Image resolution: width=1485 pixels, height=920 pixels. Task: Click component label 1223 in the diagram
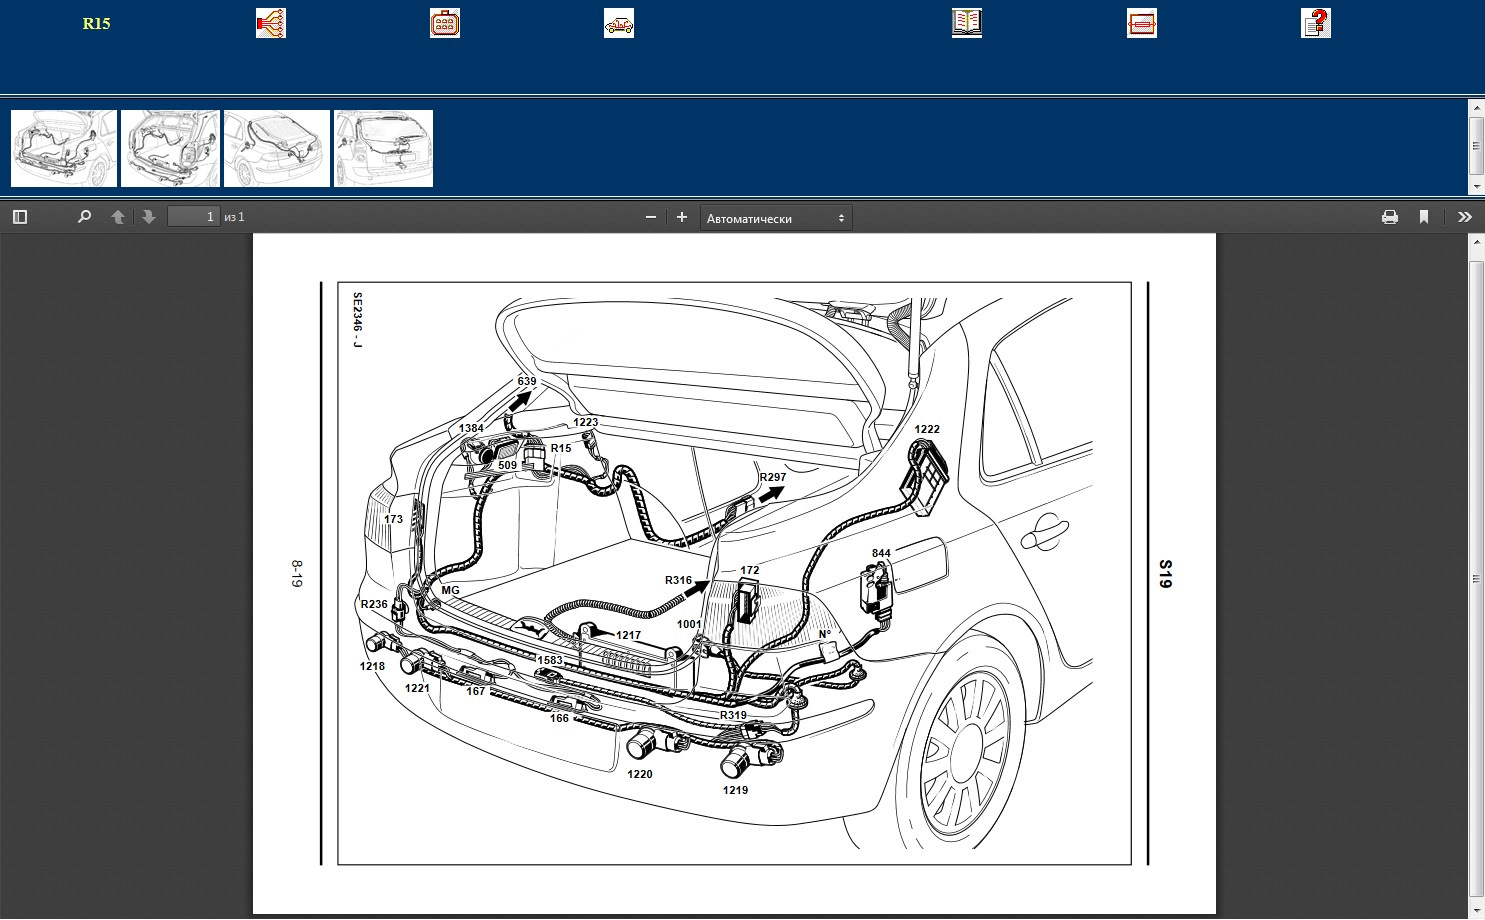(x=586, y=423)
